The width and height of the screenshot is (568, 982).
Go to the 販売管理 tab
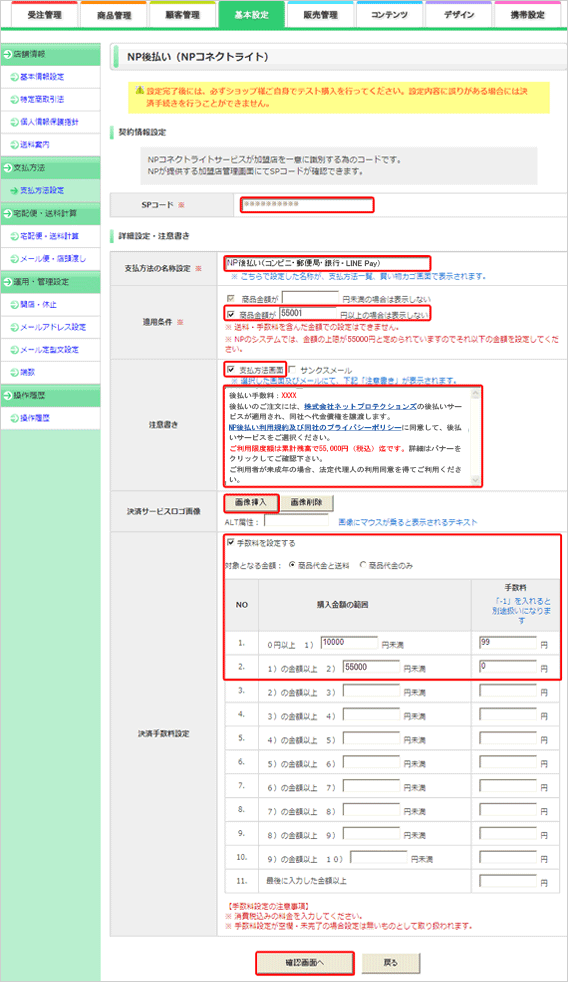320,15
